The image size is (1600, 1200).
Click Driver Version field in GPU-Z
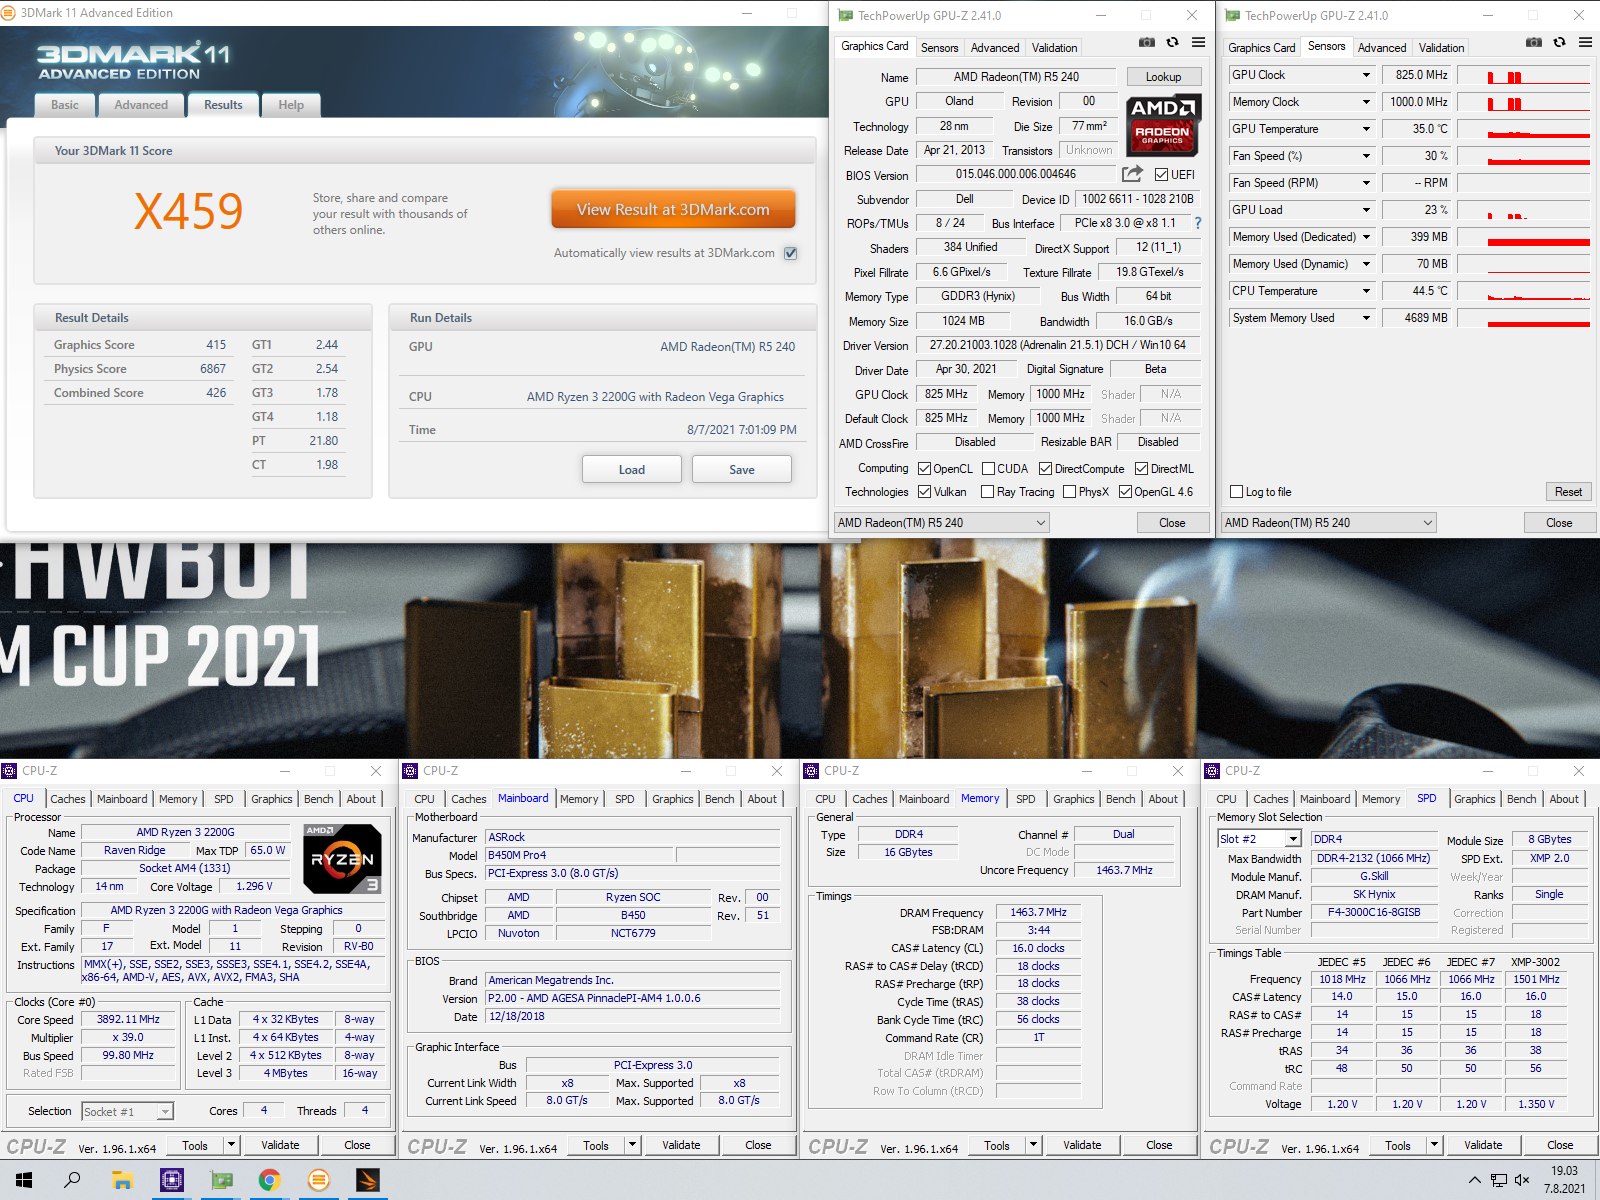point(1058,345)
